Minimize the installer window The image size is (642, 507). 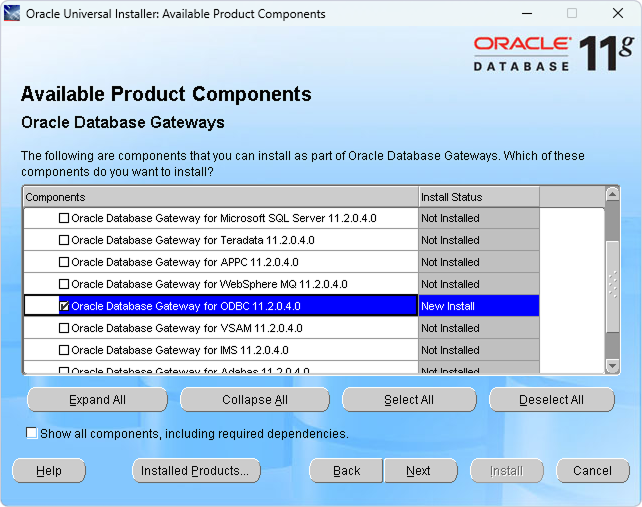click(x=527, y=14)
